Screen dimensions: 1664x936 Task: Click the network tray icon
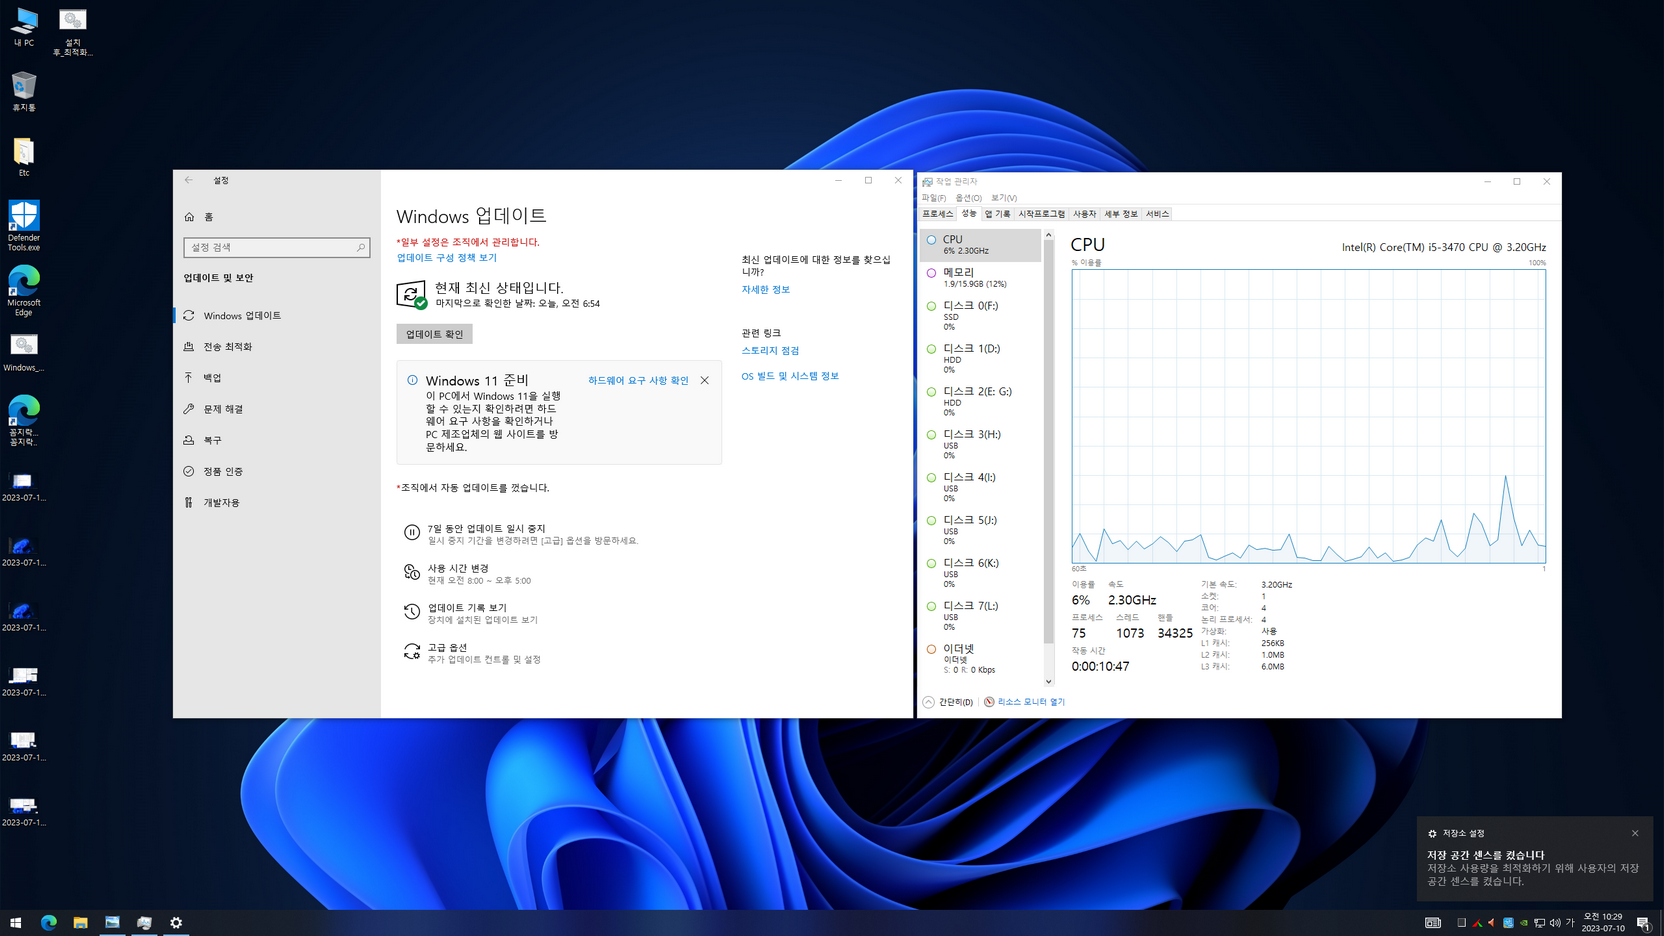coord(1540,923)
